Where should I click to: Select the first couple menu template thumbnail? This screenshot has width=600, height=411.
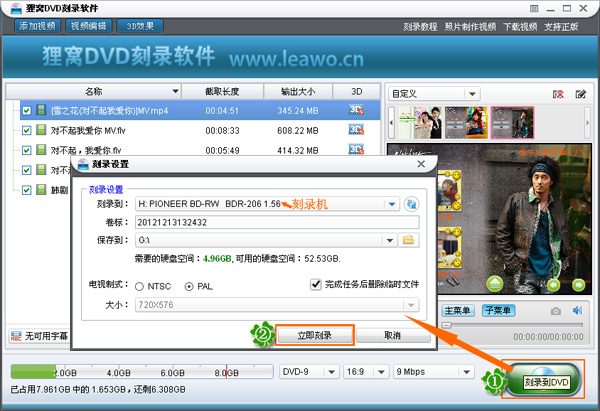click(x=420, y=122)
